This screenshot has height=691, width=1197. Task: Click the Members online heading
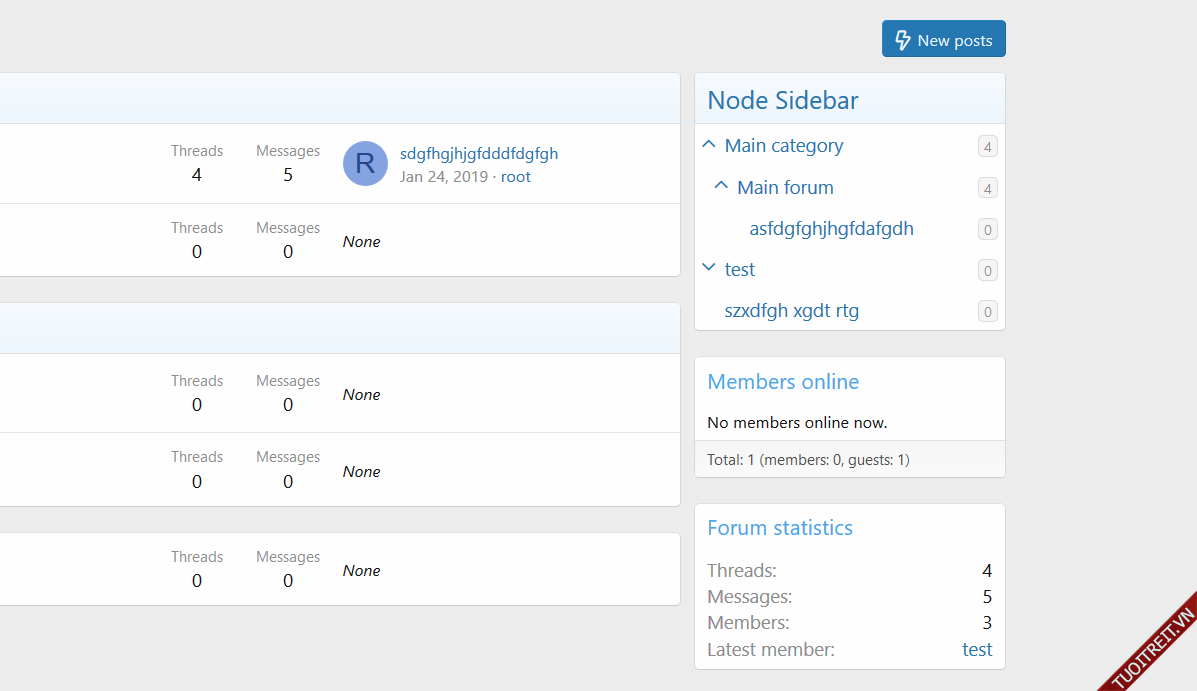point(783,382)
